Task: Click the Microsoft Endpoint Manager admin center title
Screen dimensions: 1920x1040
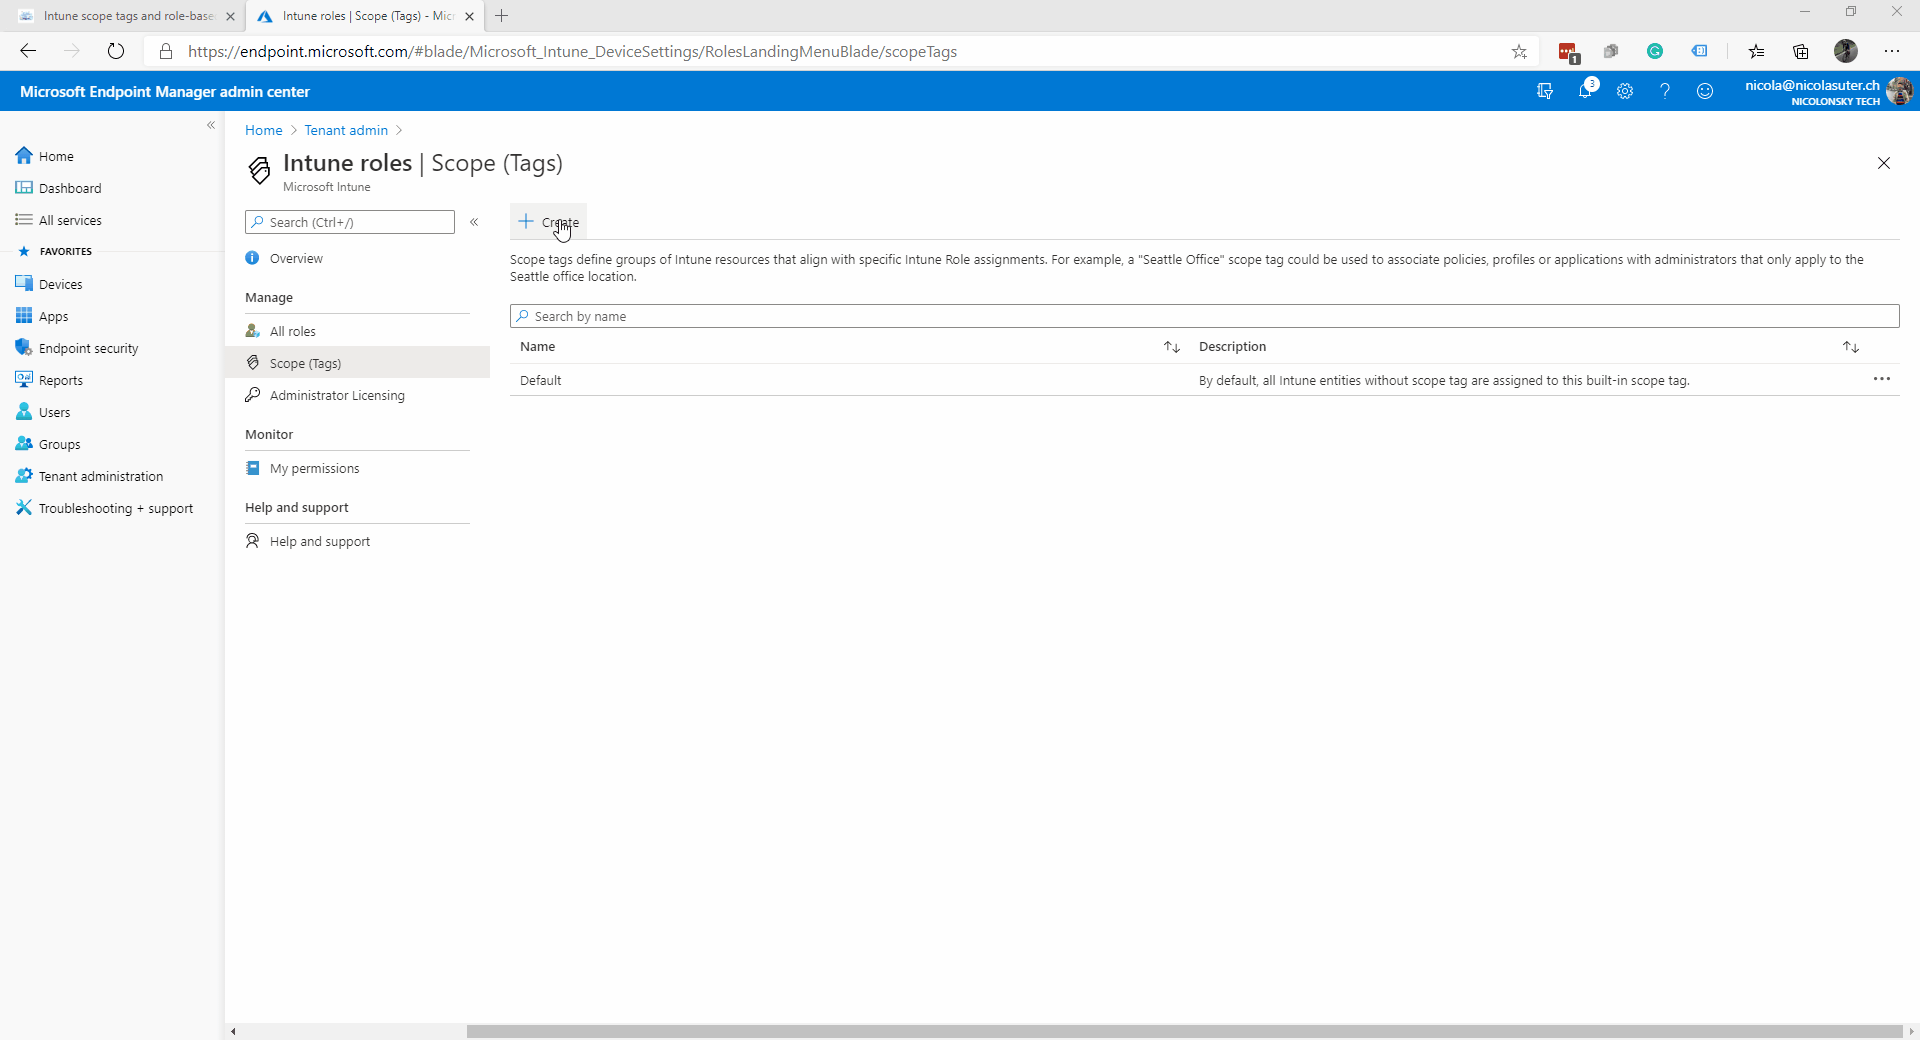Action: pyautogui.click(x=165, y=91)
